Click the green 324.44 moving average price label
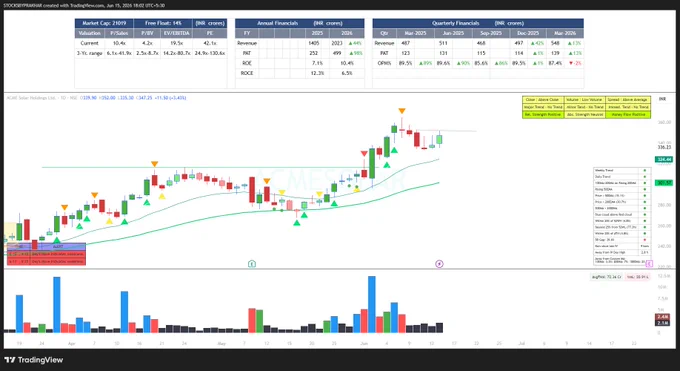680x371 pixels. [664, 160]
